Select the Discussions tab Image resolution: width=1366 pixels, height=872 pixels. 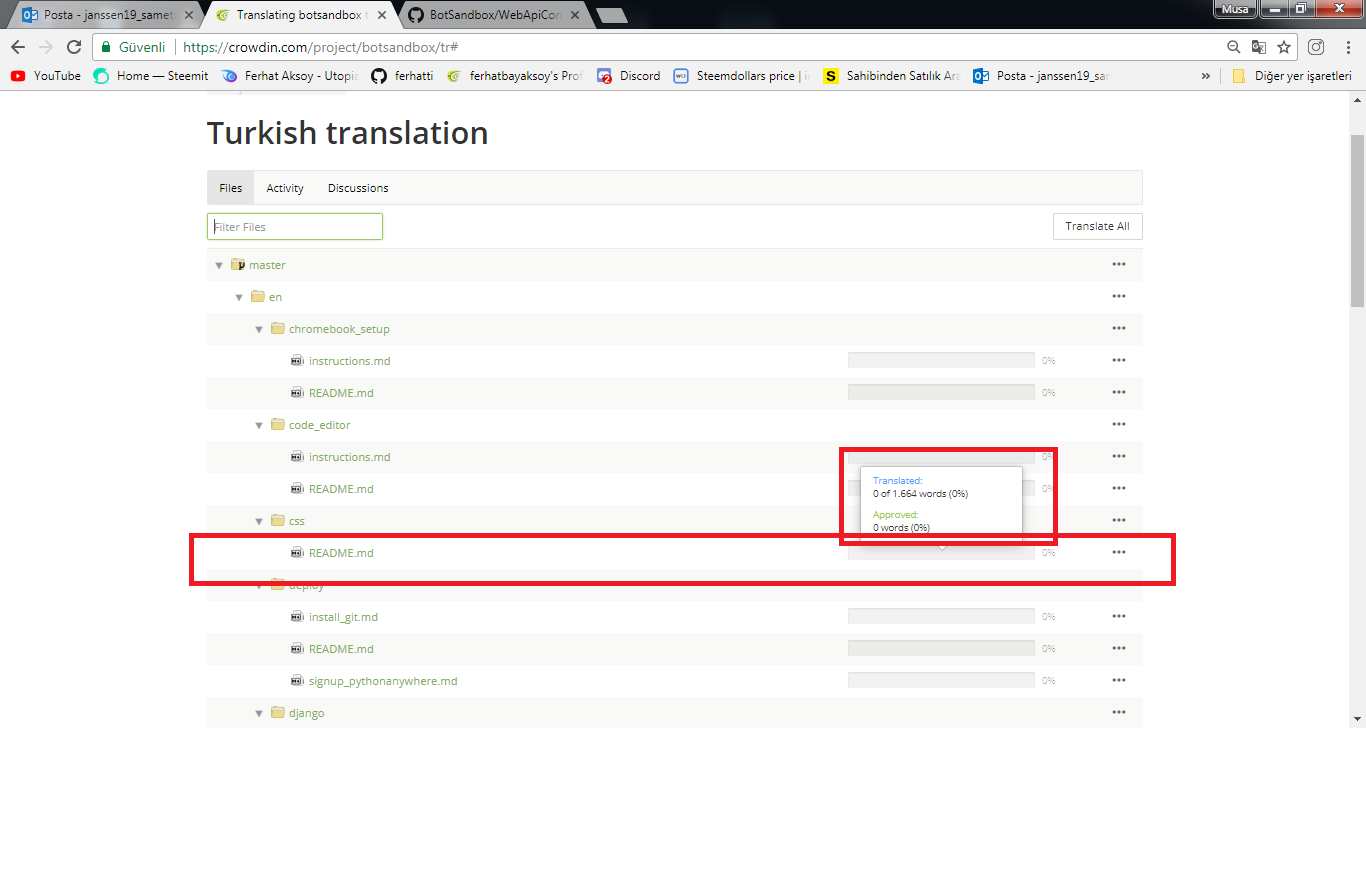pyautogui.click(x=358, y=188)
